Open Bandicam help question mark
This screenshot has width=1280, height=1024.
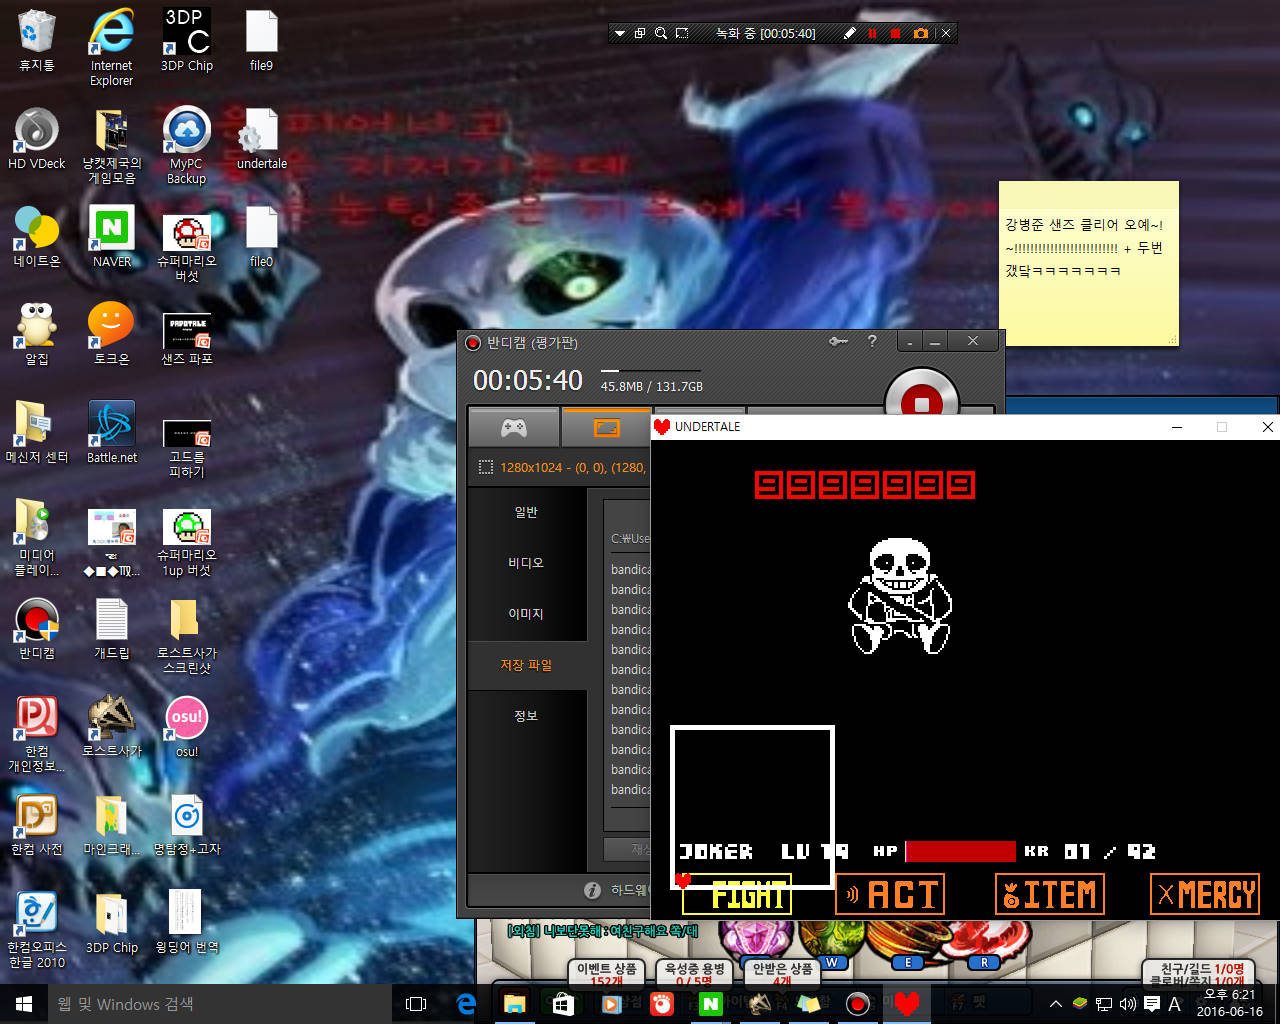point(872,342)
